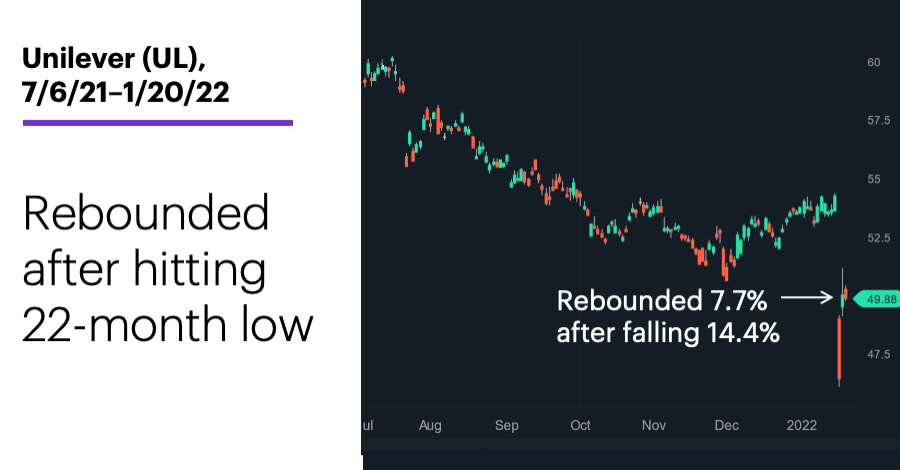
Task: Click the 49.88 current price tag
Action: pos(877,299)
